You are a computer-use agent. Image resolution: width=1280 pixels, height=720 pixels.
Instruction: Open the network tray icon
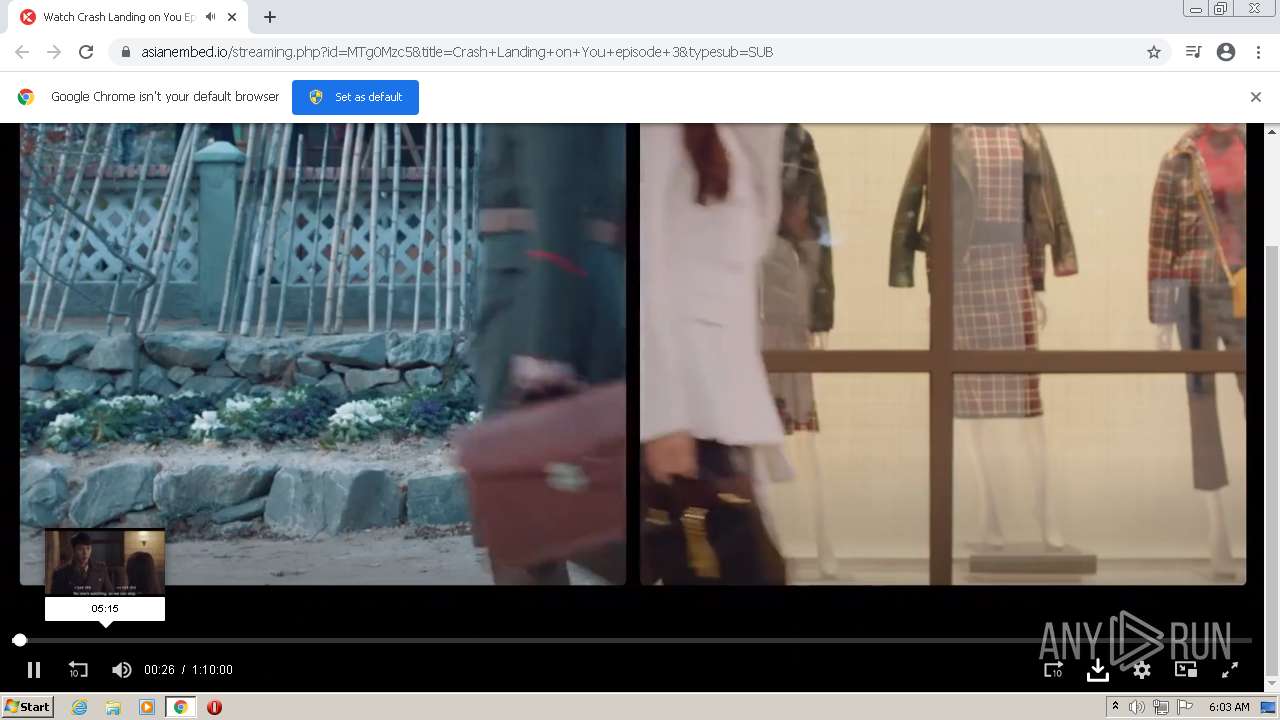pos(1161,707)
